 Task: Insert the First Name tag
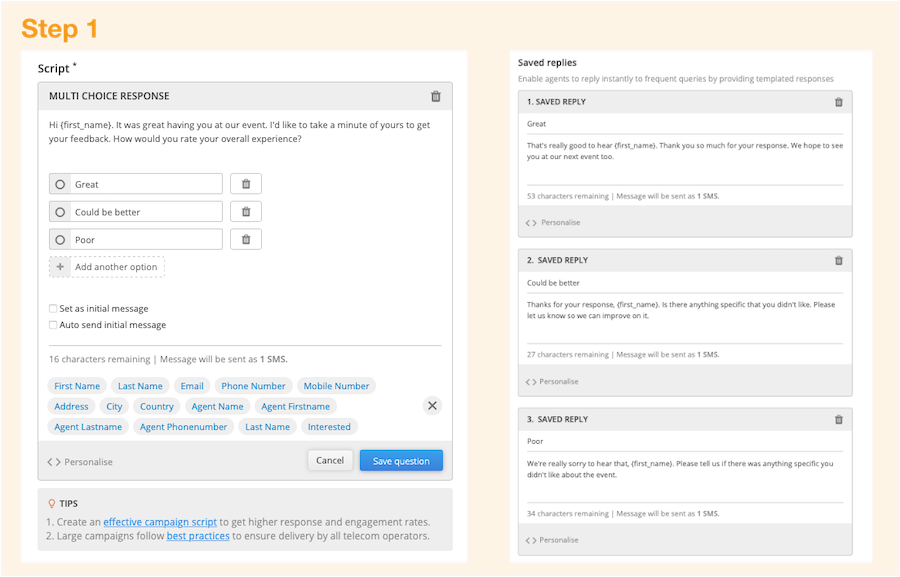[x=77, y=386]
